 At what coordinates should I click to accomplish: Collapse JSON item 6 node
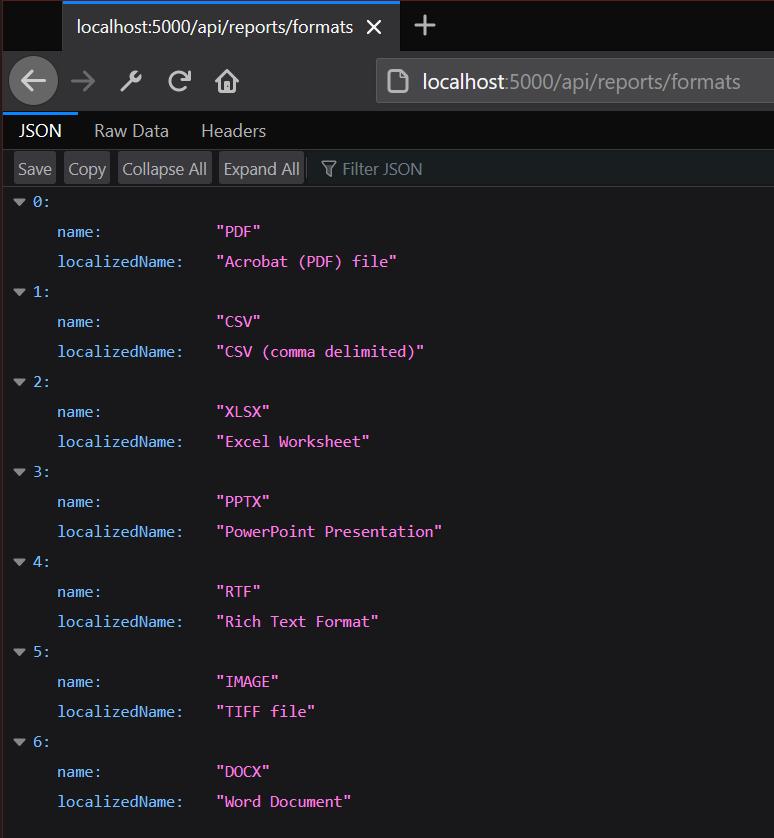pyautogui.click(x=19, y=742)
